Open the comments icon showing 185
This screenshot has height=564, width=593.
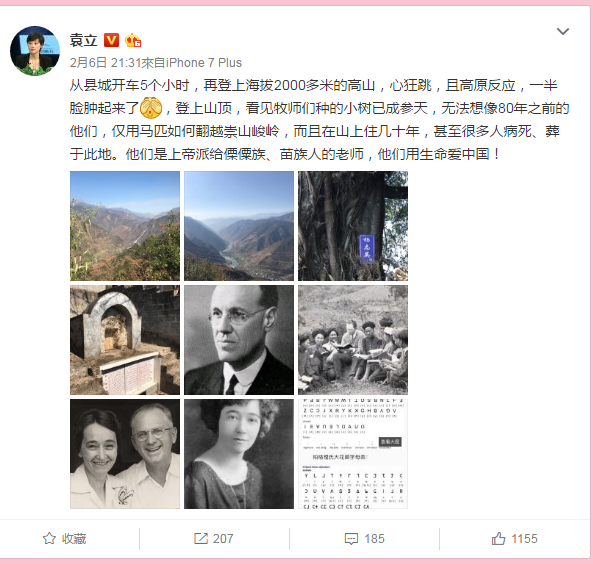364,538
